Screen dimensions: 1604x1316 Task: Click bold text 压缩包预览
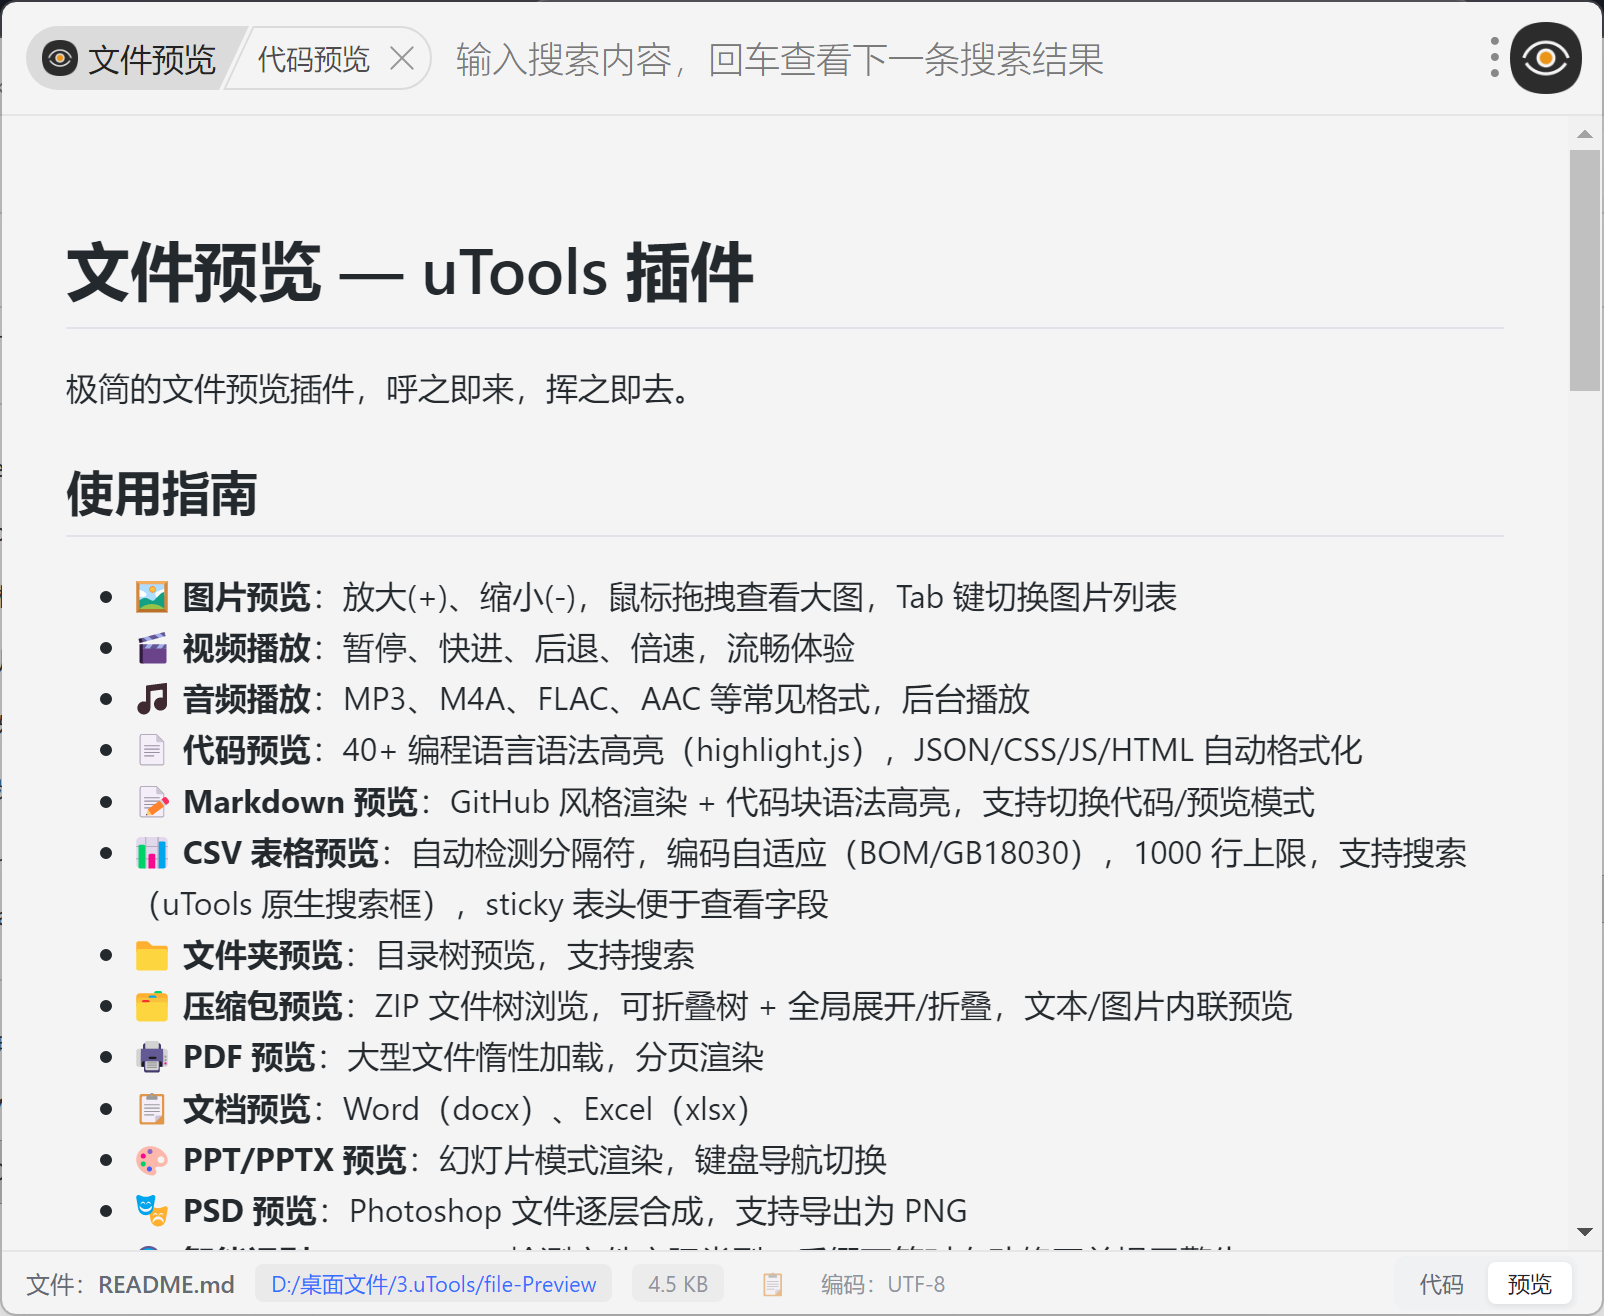click(x=263, y=1006)
